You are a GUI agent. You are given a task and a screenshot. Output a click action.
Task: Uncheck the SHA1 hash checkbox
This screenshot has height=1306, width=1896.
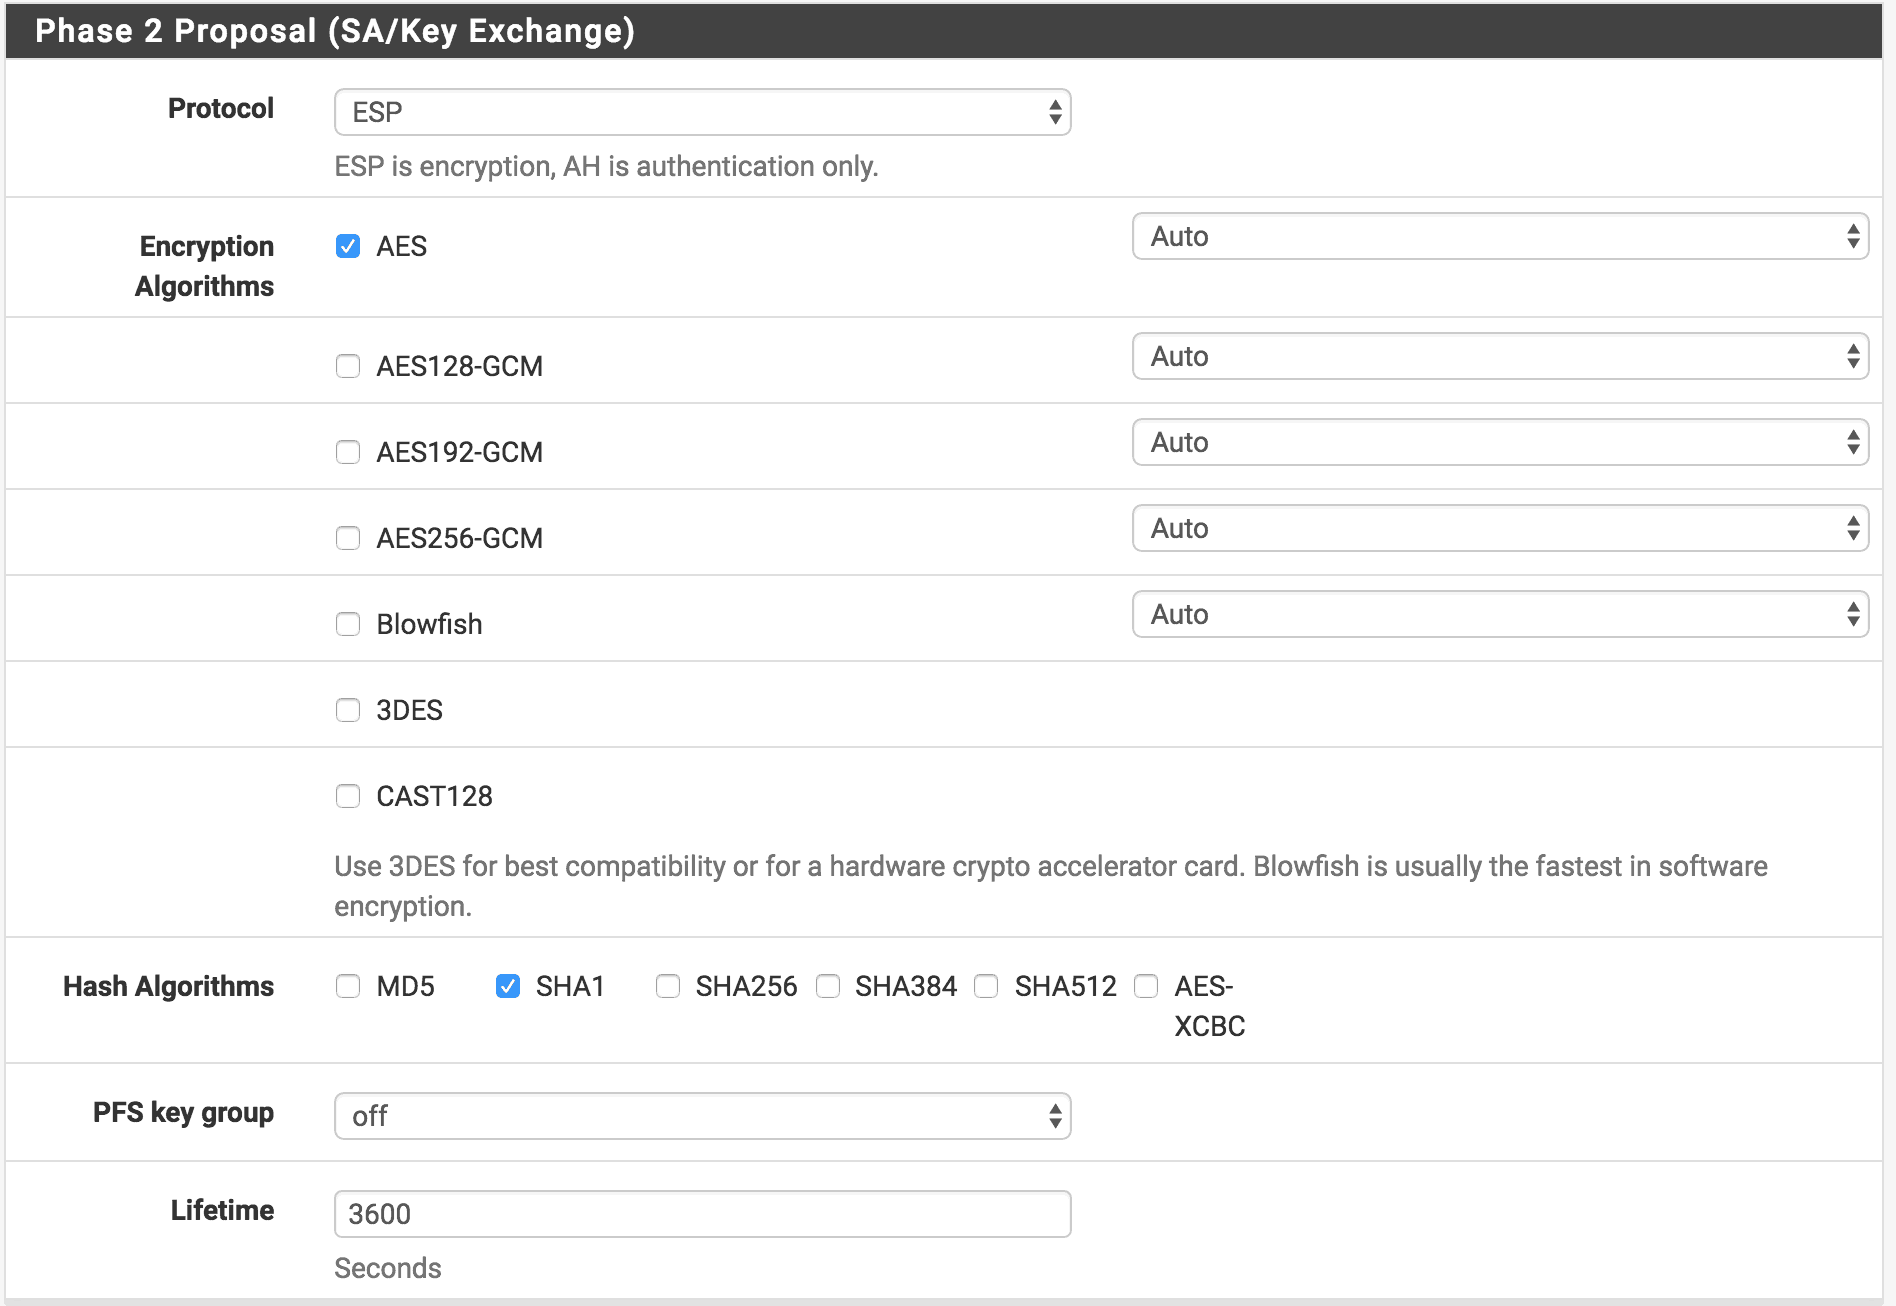tap(508, 986)
